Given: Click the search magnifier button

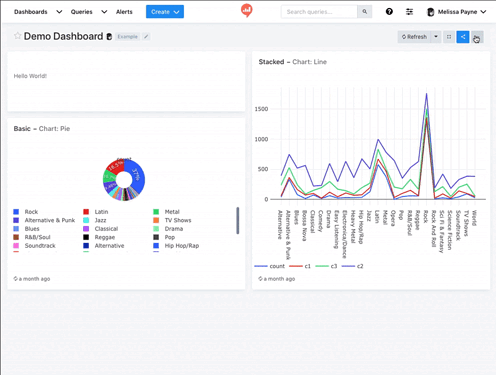Looking at the screenshot, I should (365, 12).
